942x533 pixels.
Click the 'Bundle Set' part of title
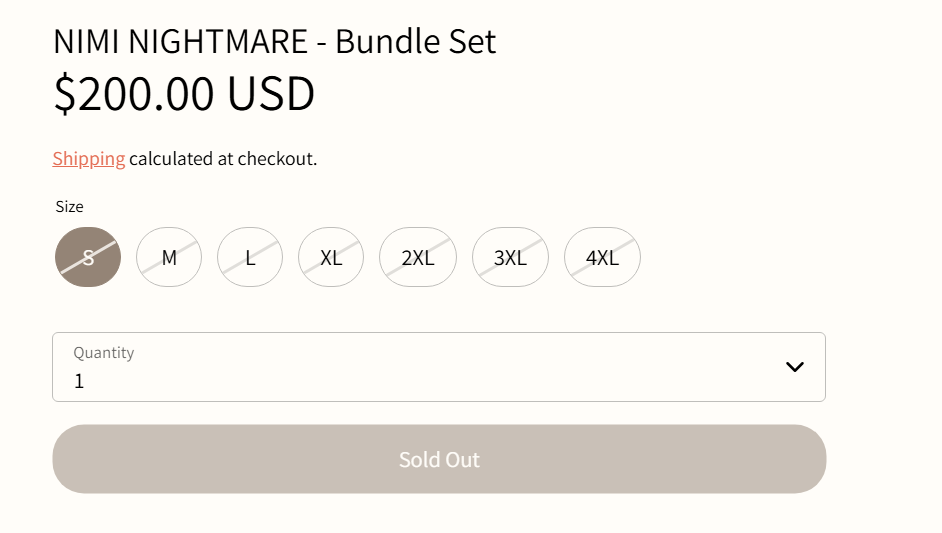(415, 42)
